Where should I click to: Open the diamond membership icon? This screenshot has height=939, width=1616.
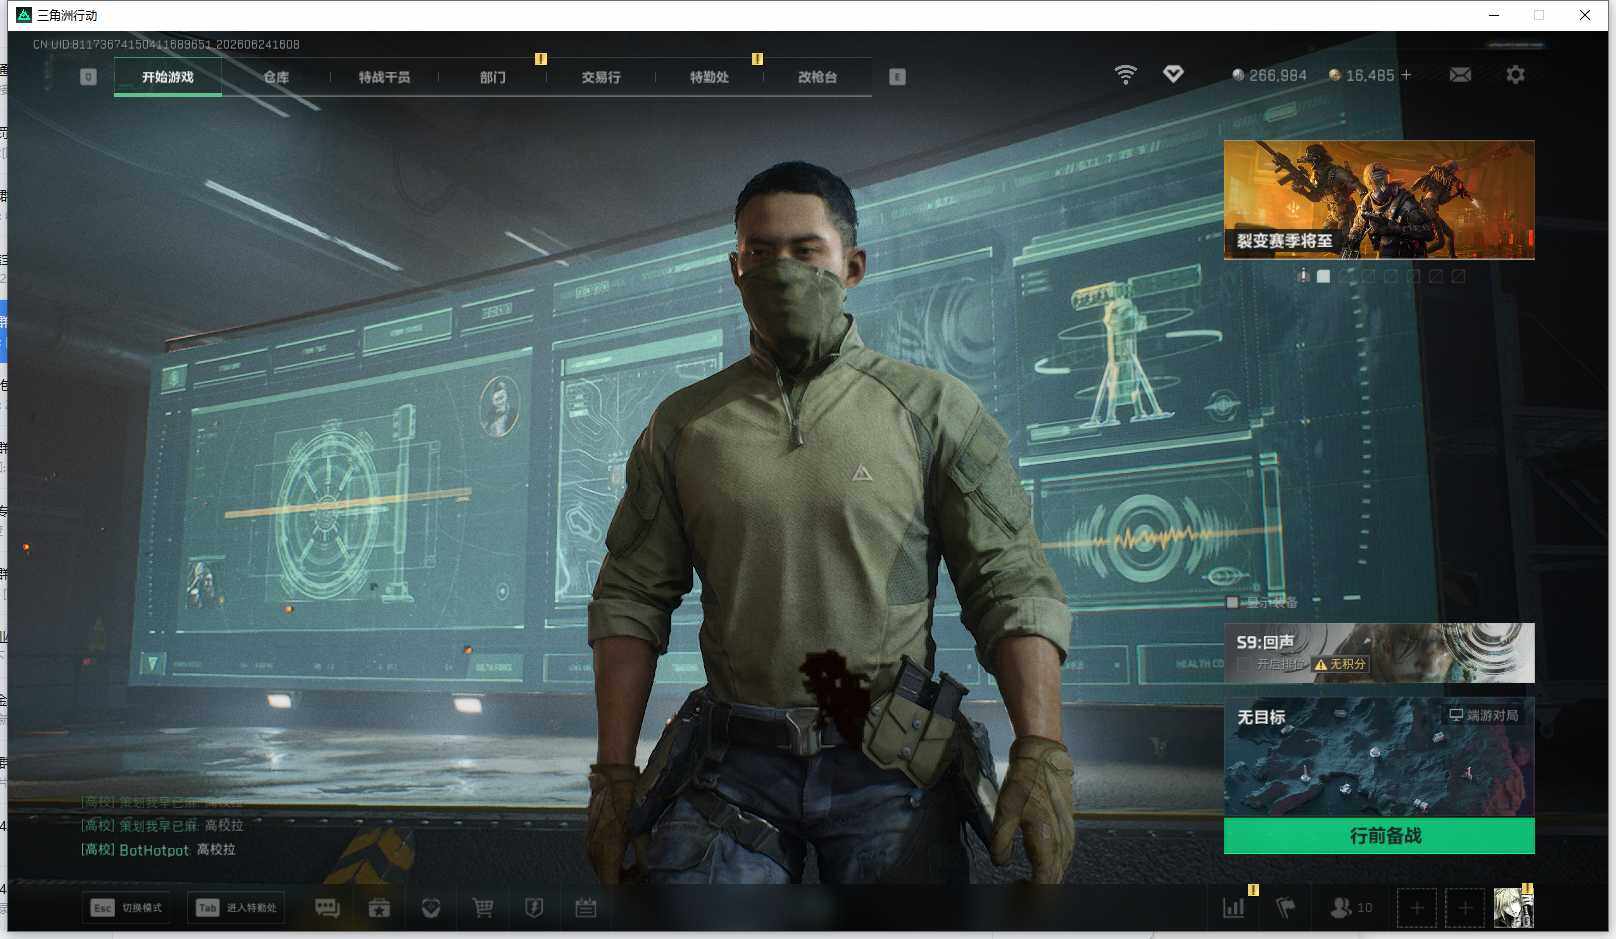coord(1173,74)
